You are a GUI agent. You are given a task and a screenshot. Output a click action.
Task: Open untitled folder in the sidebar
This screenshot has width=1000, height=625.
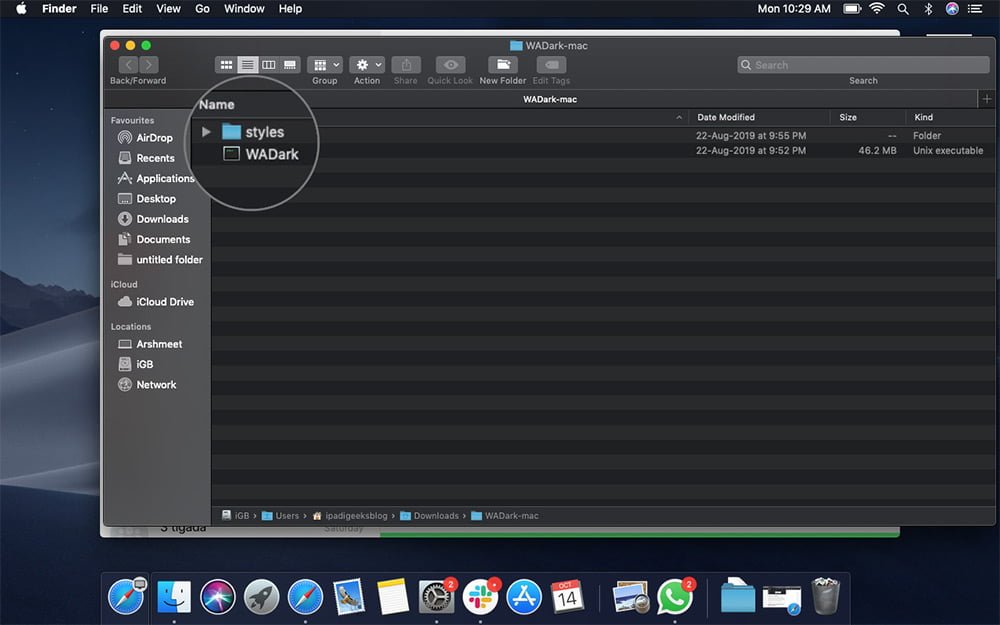coord(160,260)
